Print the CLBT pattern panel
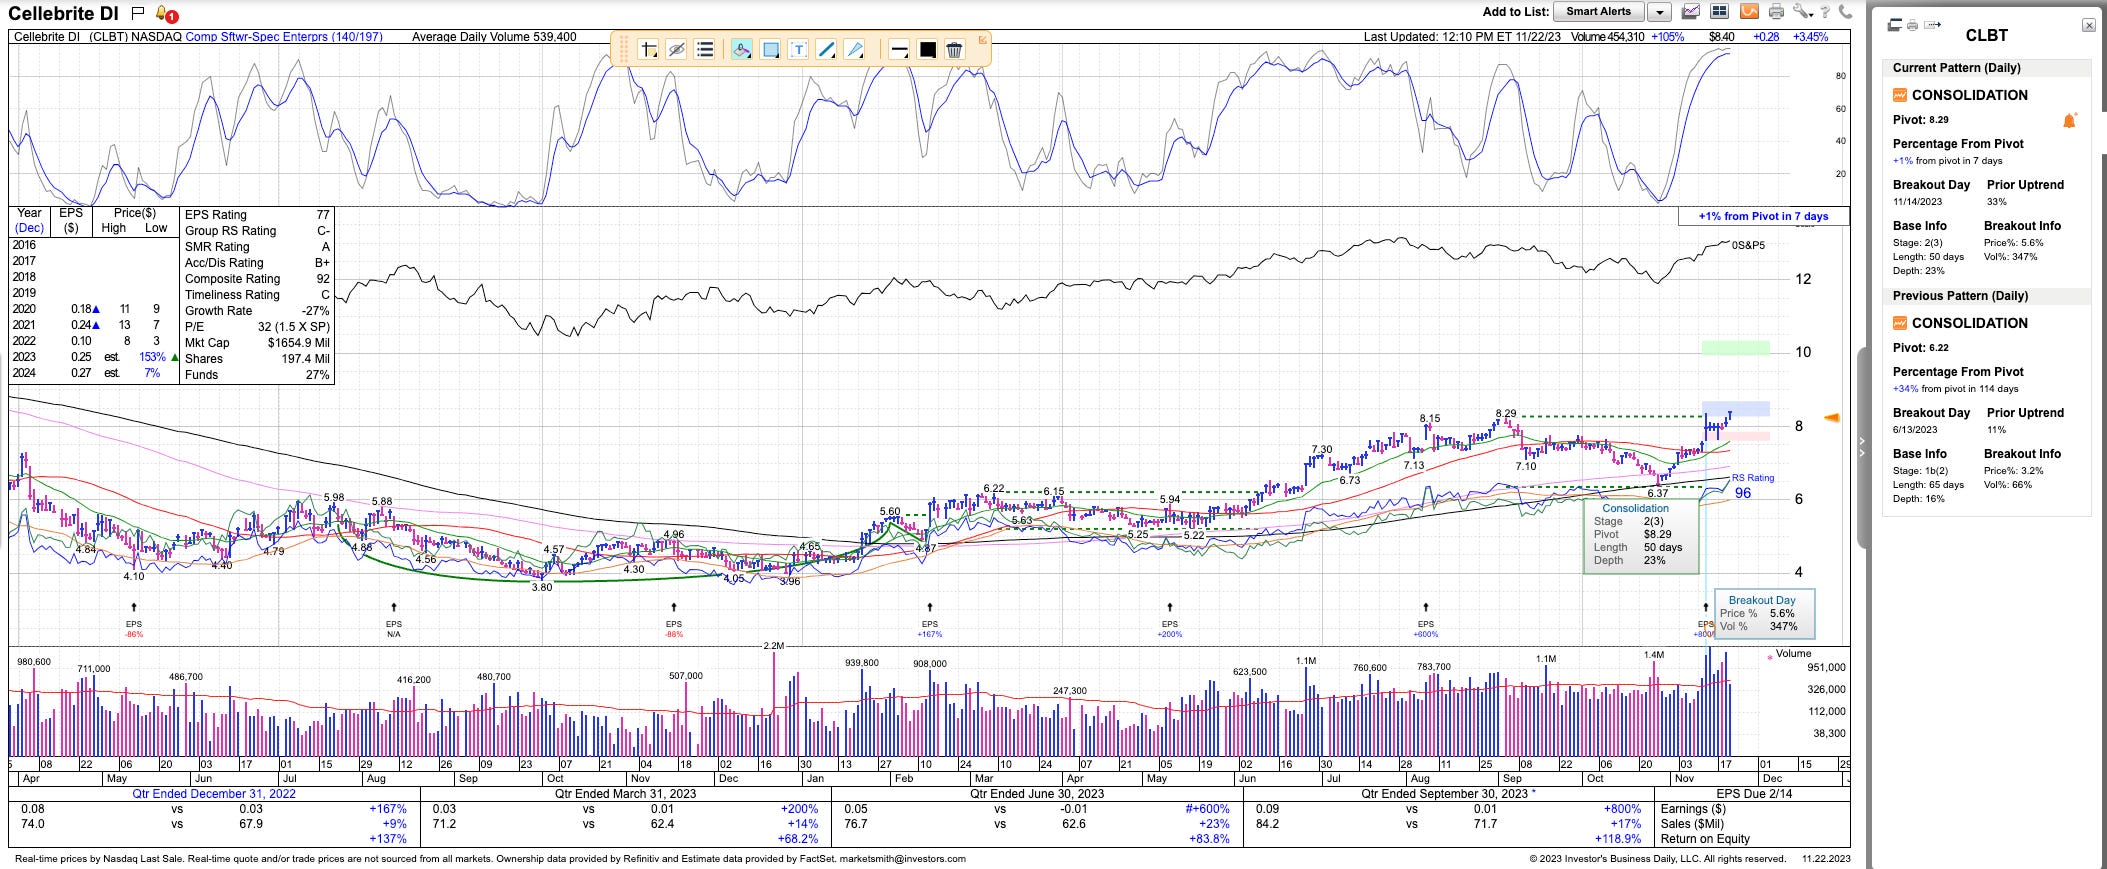 click(1912, 25)
